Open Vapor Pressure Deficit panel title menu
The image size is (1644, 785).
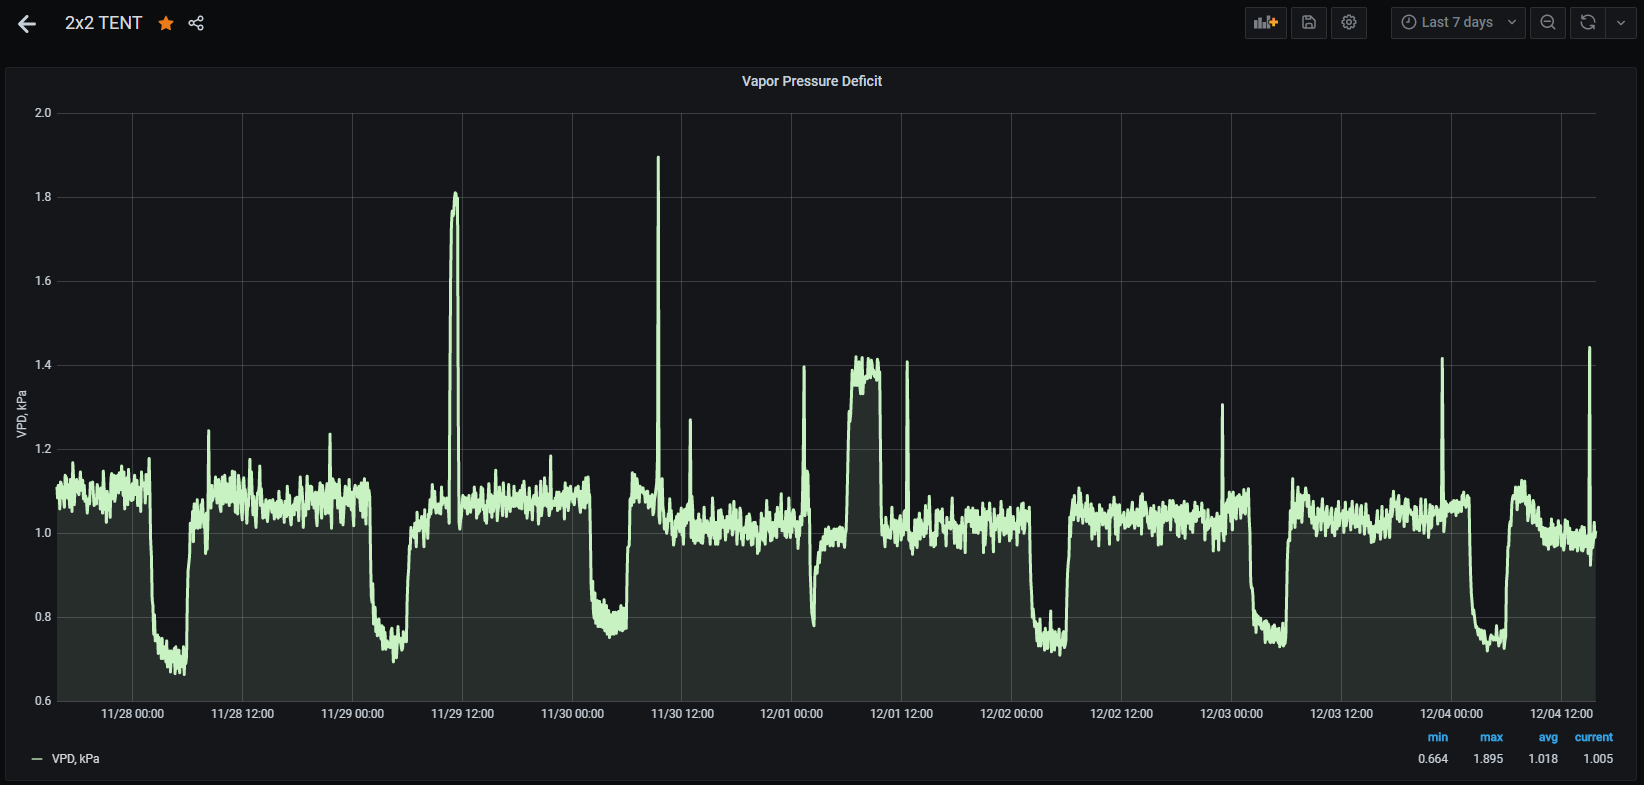tap(812, 81)
